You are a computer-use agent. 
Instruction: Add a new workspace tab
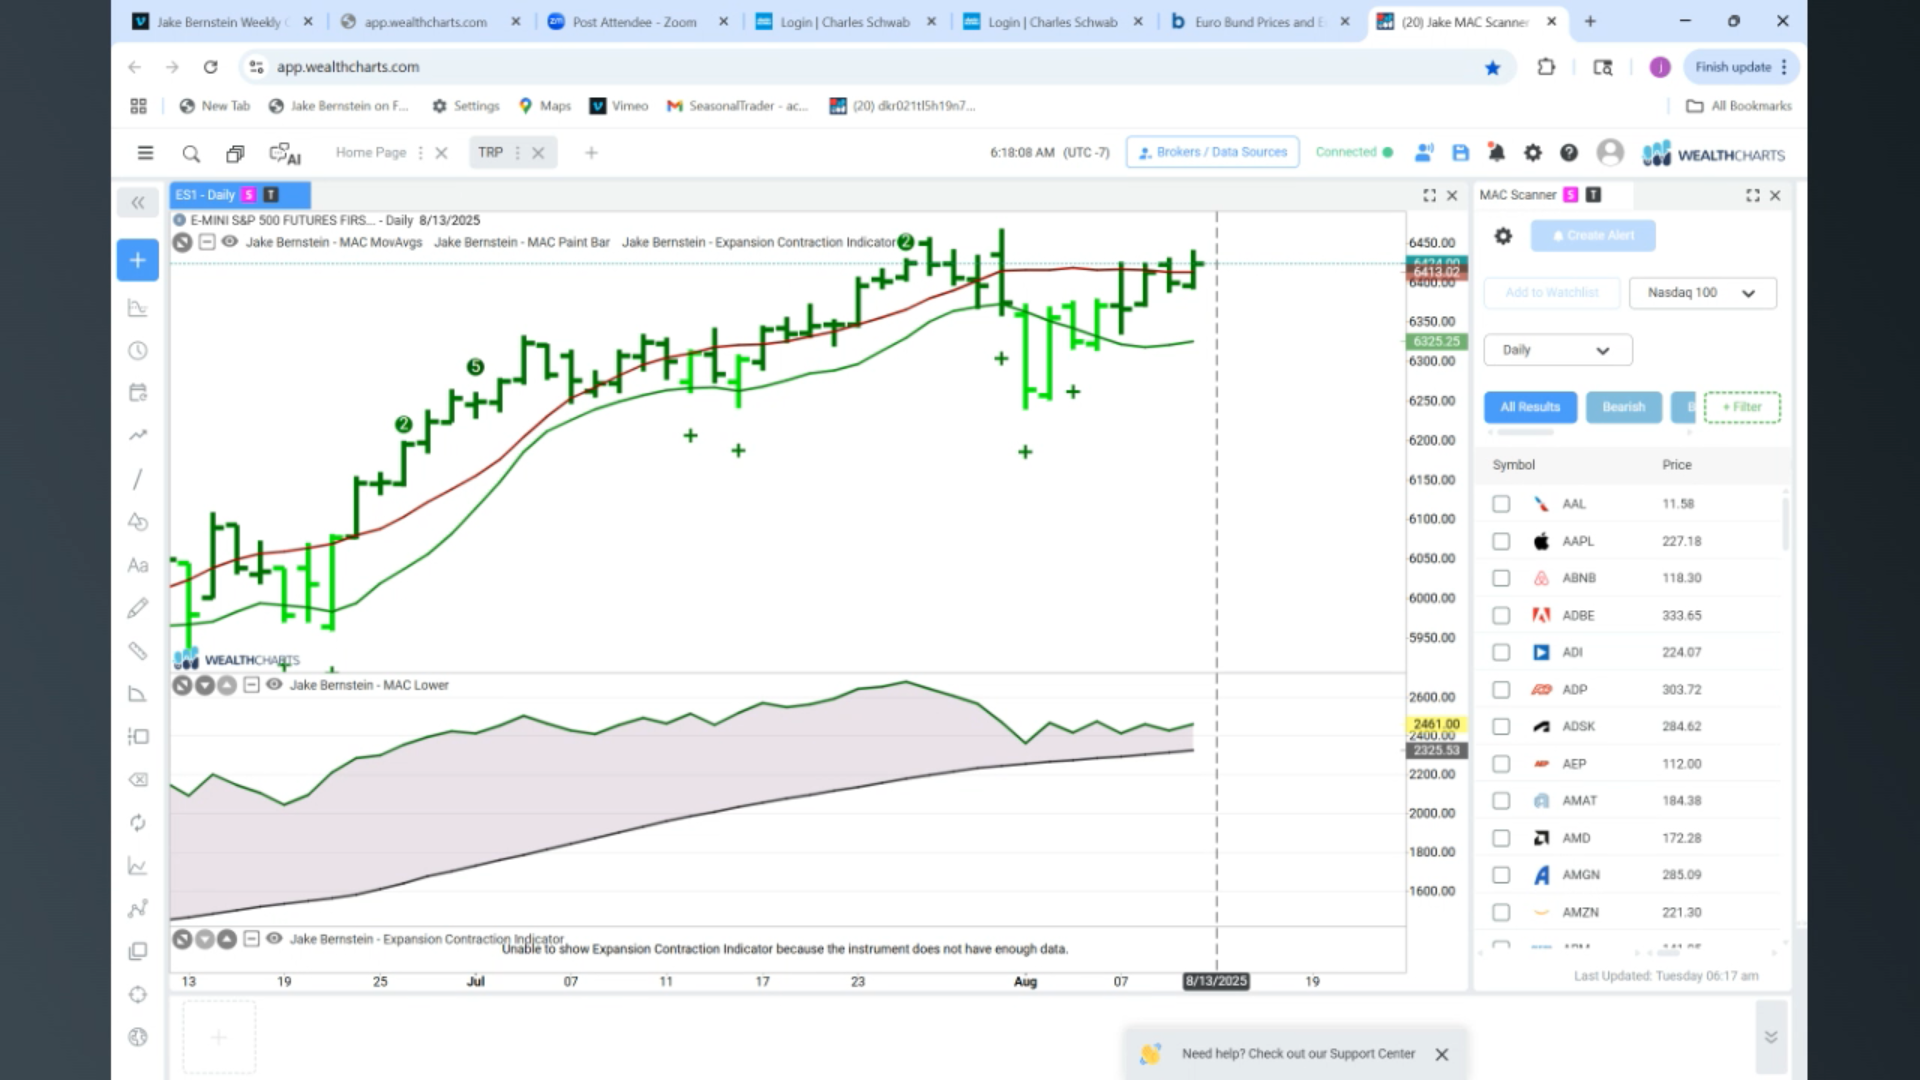591,153
